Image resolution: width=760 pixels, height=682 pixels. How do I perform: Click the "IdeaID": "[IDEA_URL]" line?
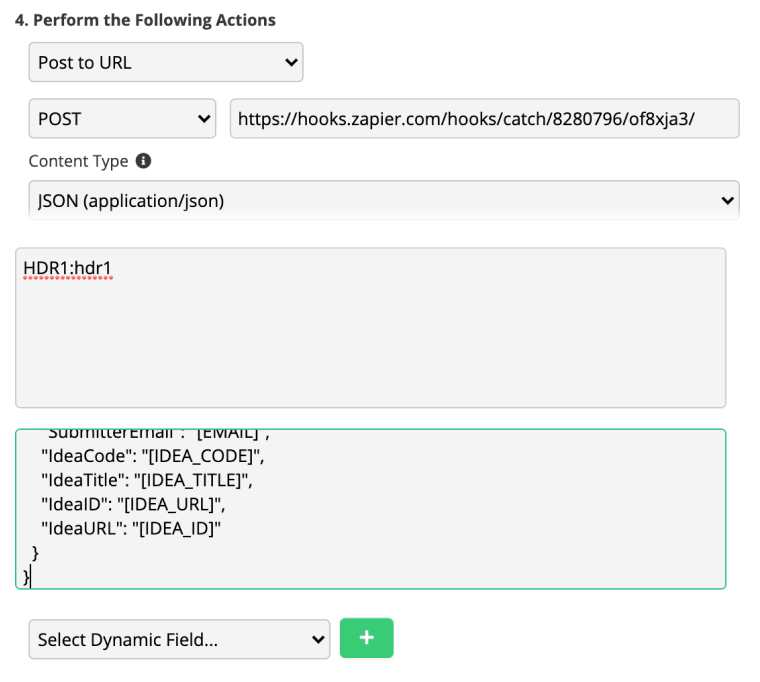pos(133,505)
